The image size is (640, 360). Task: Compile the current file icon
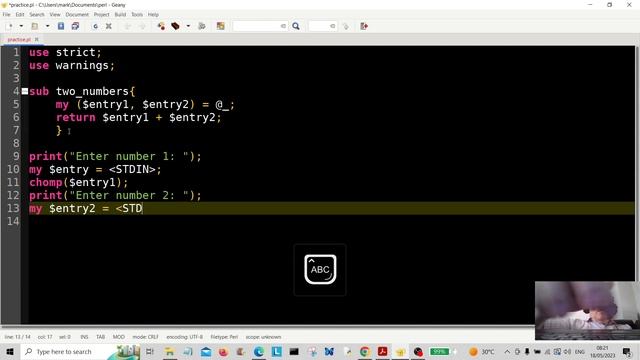pos(161,26)
